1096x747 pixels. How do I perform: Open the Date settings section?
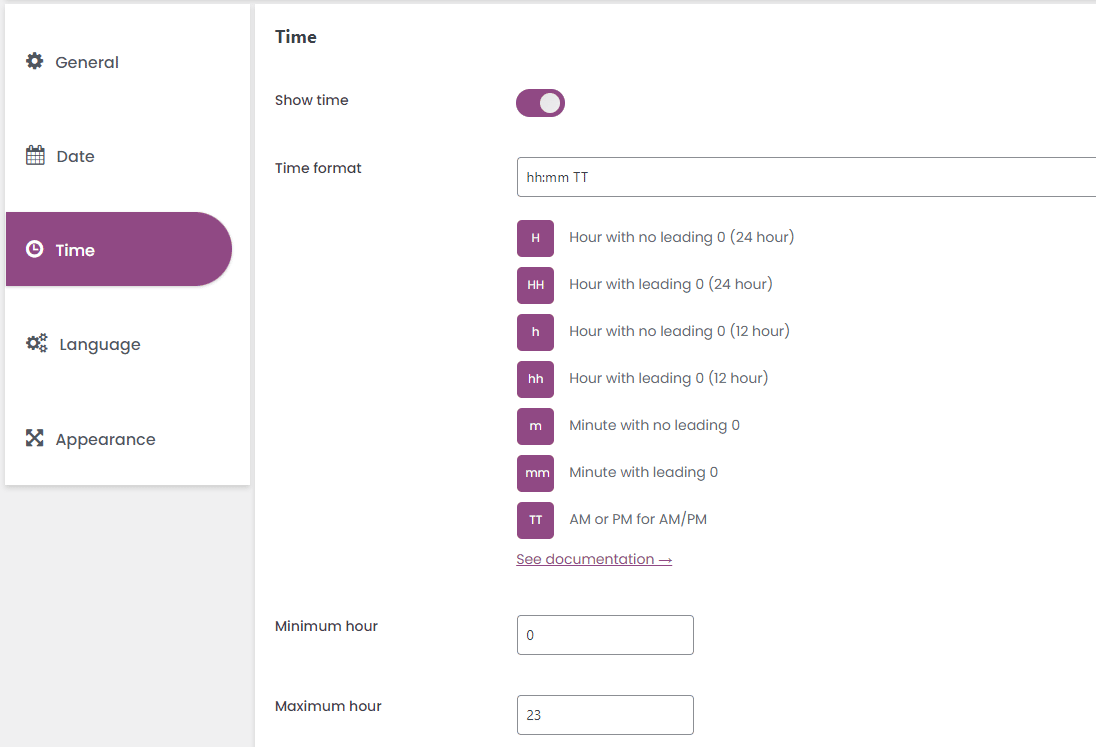[77, 155]
